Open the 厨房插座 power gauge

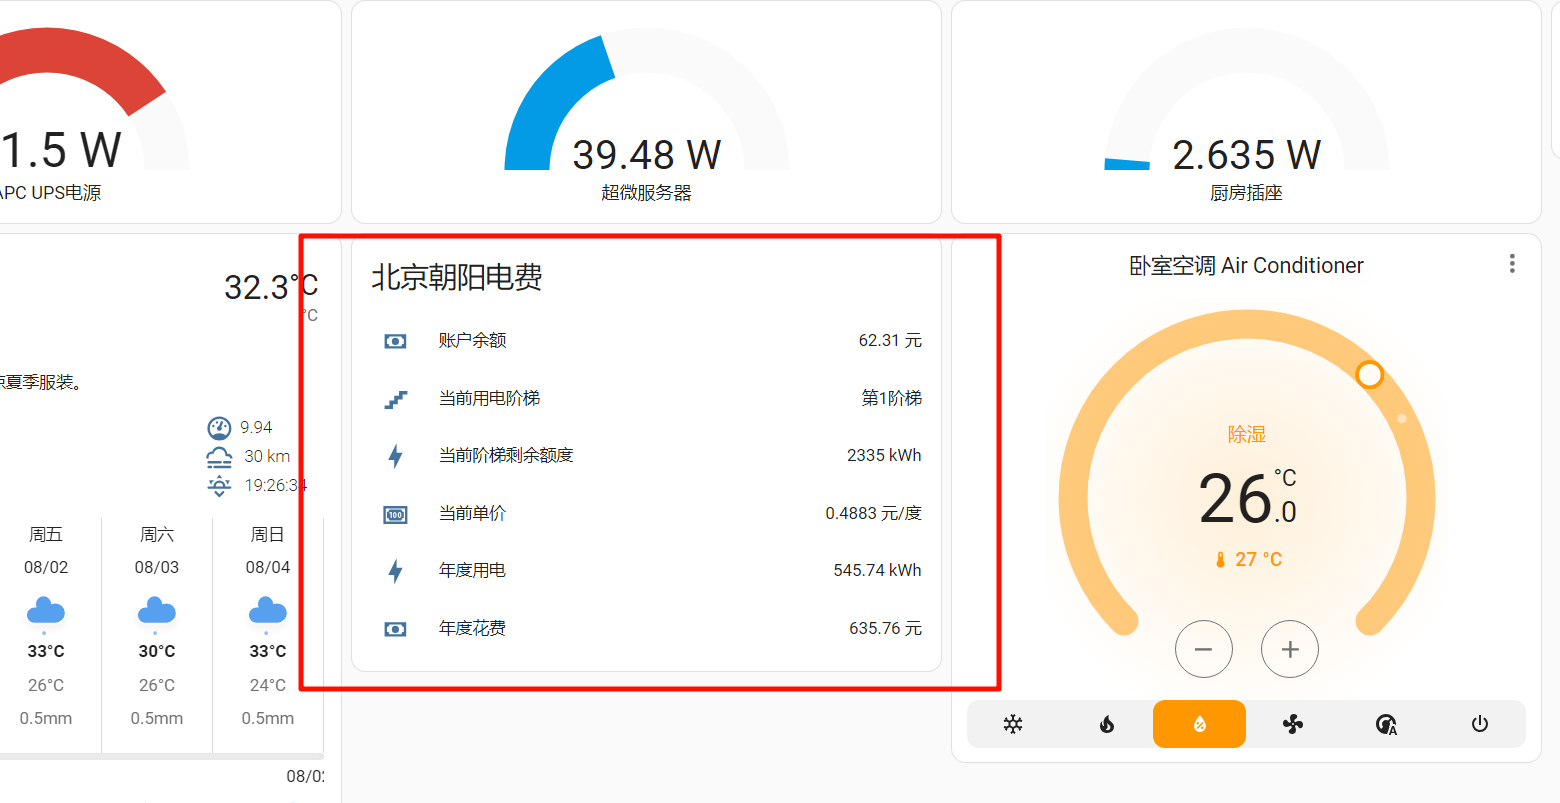coord(1246,112)
